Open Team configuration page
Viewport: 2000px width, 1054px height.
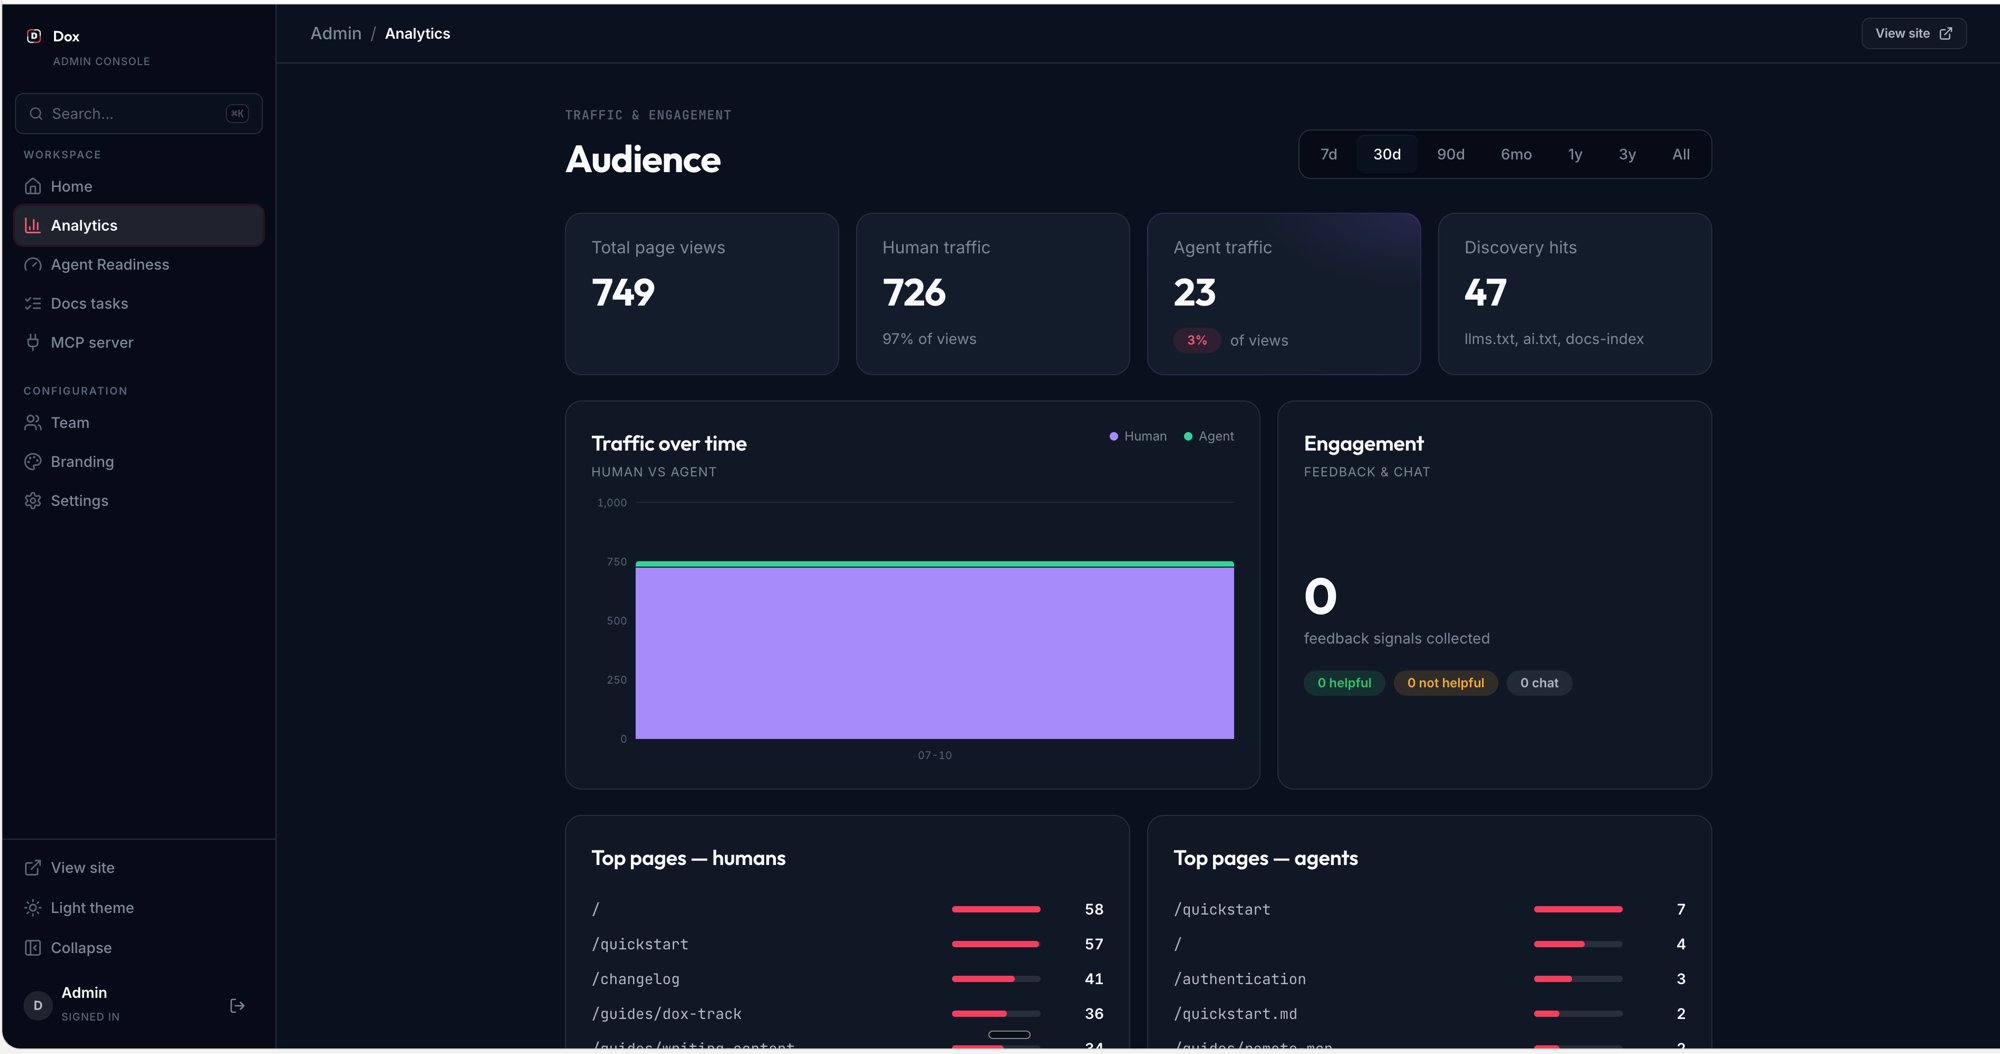click(139, 422)
